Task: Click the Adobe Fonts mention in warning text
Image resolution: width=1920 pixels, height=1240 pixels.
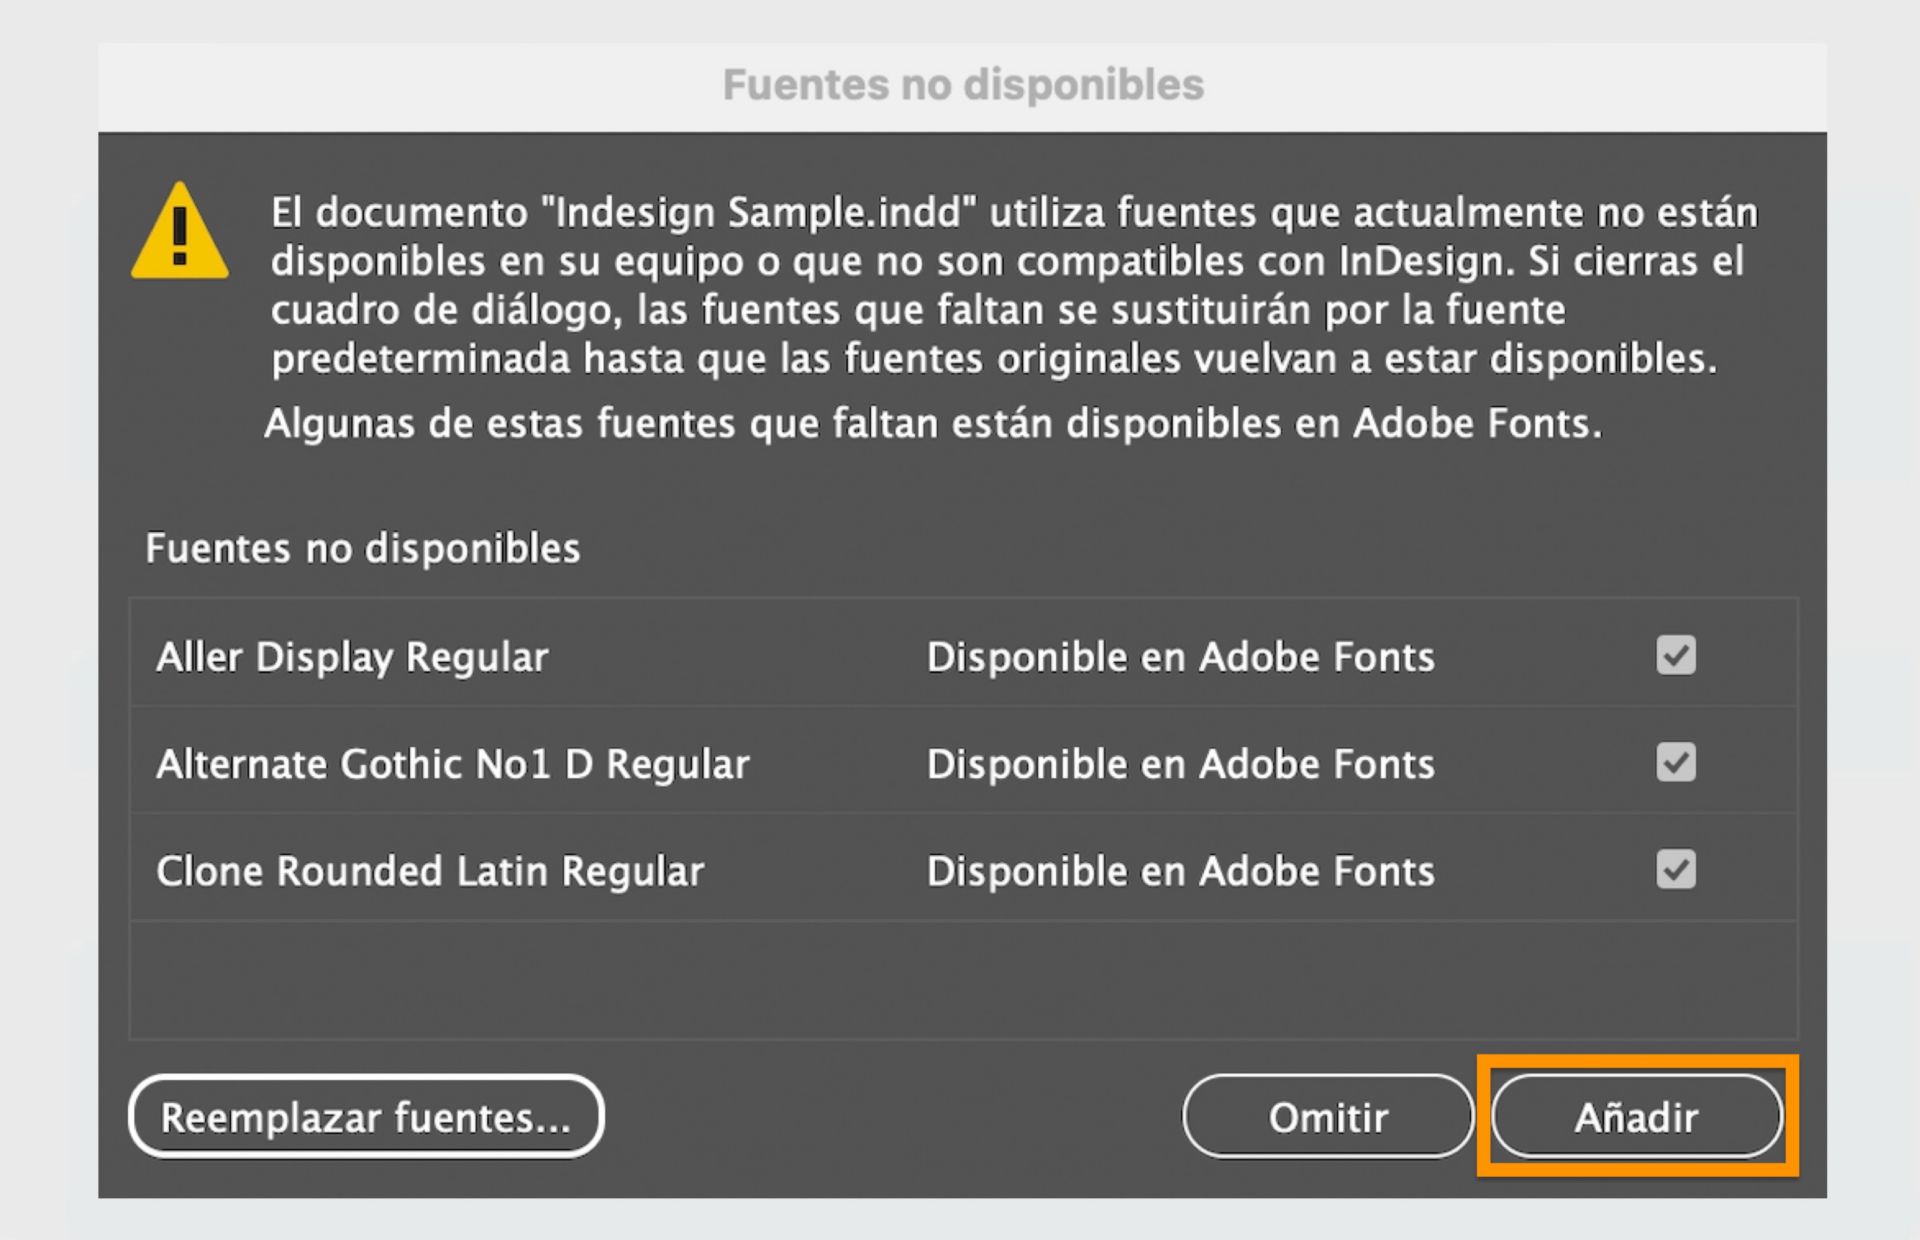Action: point(1478,423)
